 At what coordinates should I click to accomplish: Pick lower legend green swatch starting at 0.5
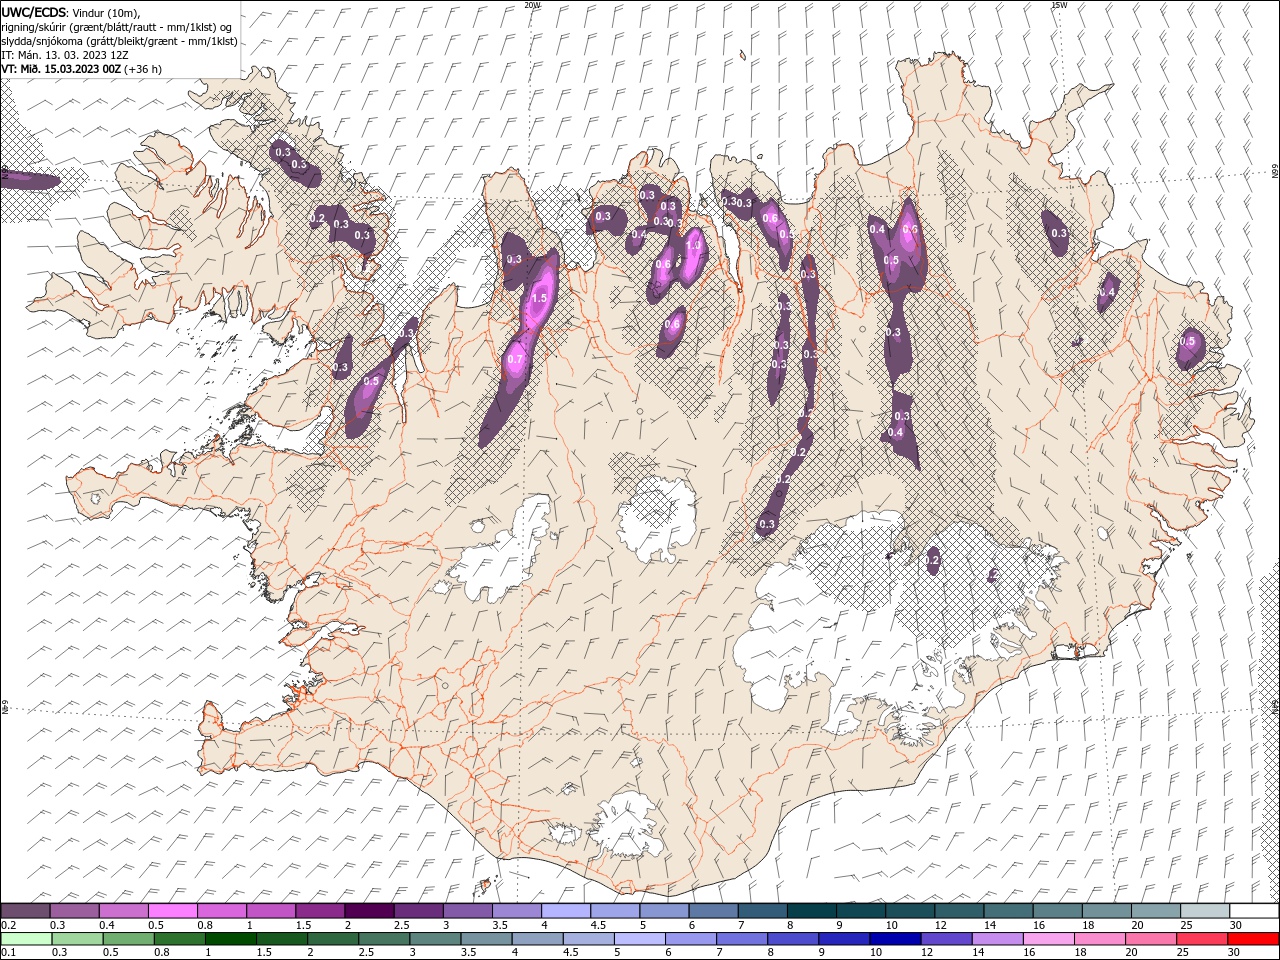tap(128, 939)
